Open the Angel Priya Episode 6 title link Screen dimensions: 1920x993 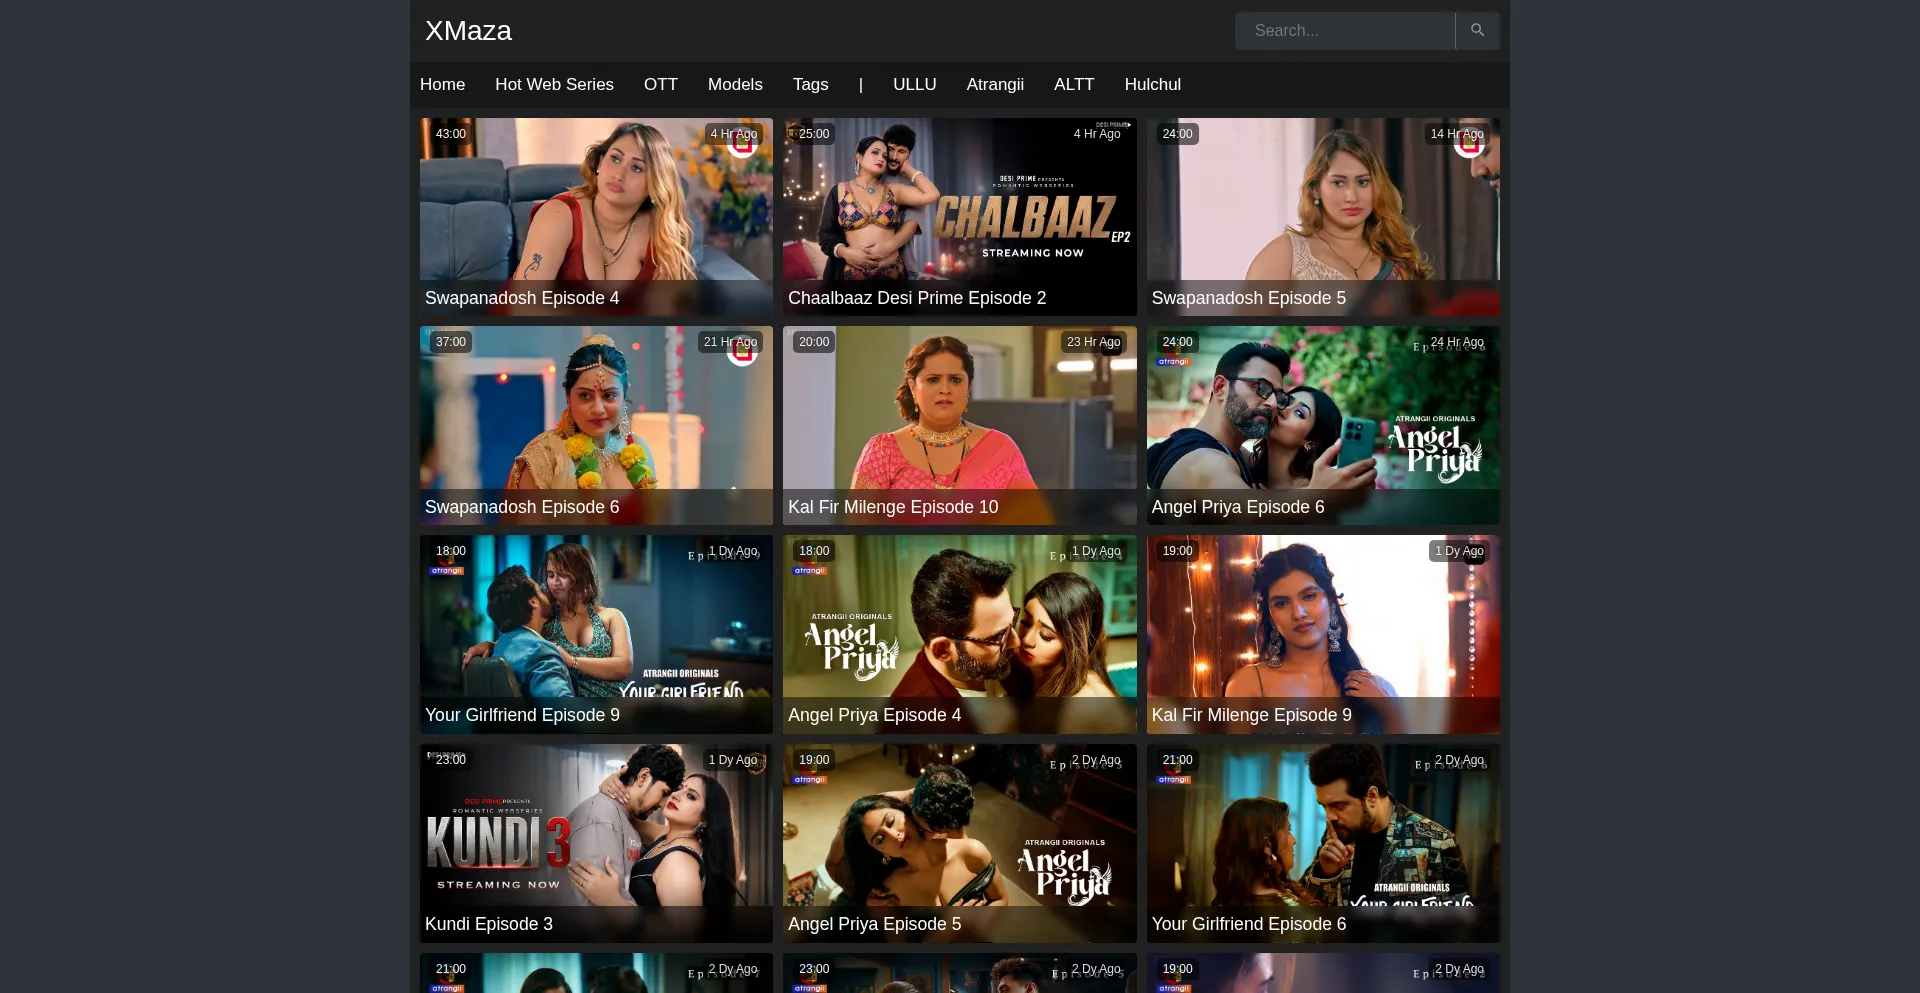tap(1238, 507)
